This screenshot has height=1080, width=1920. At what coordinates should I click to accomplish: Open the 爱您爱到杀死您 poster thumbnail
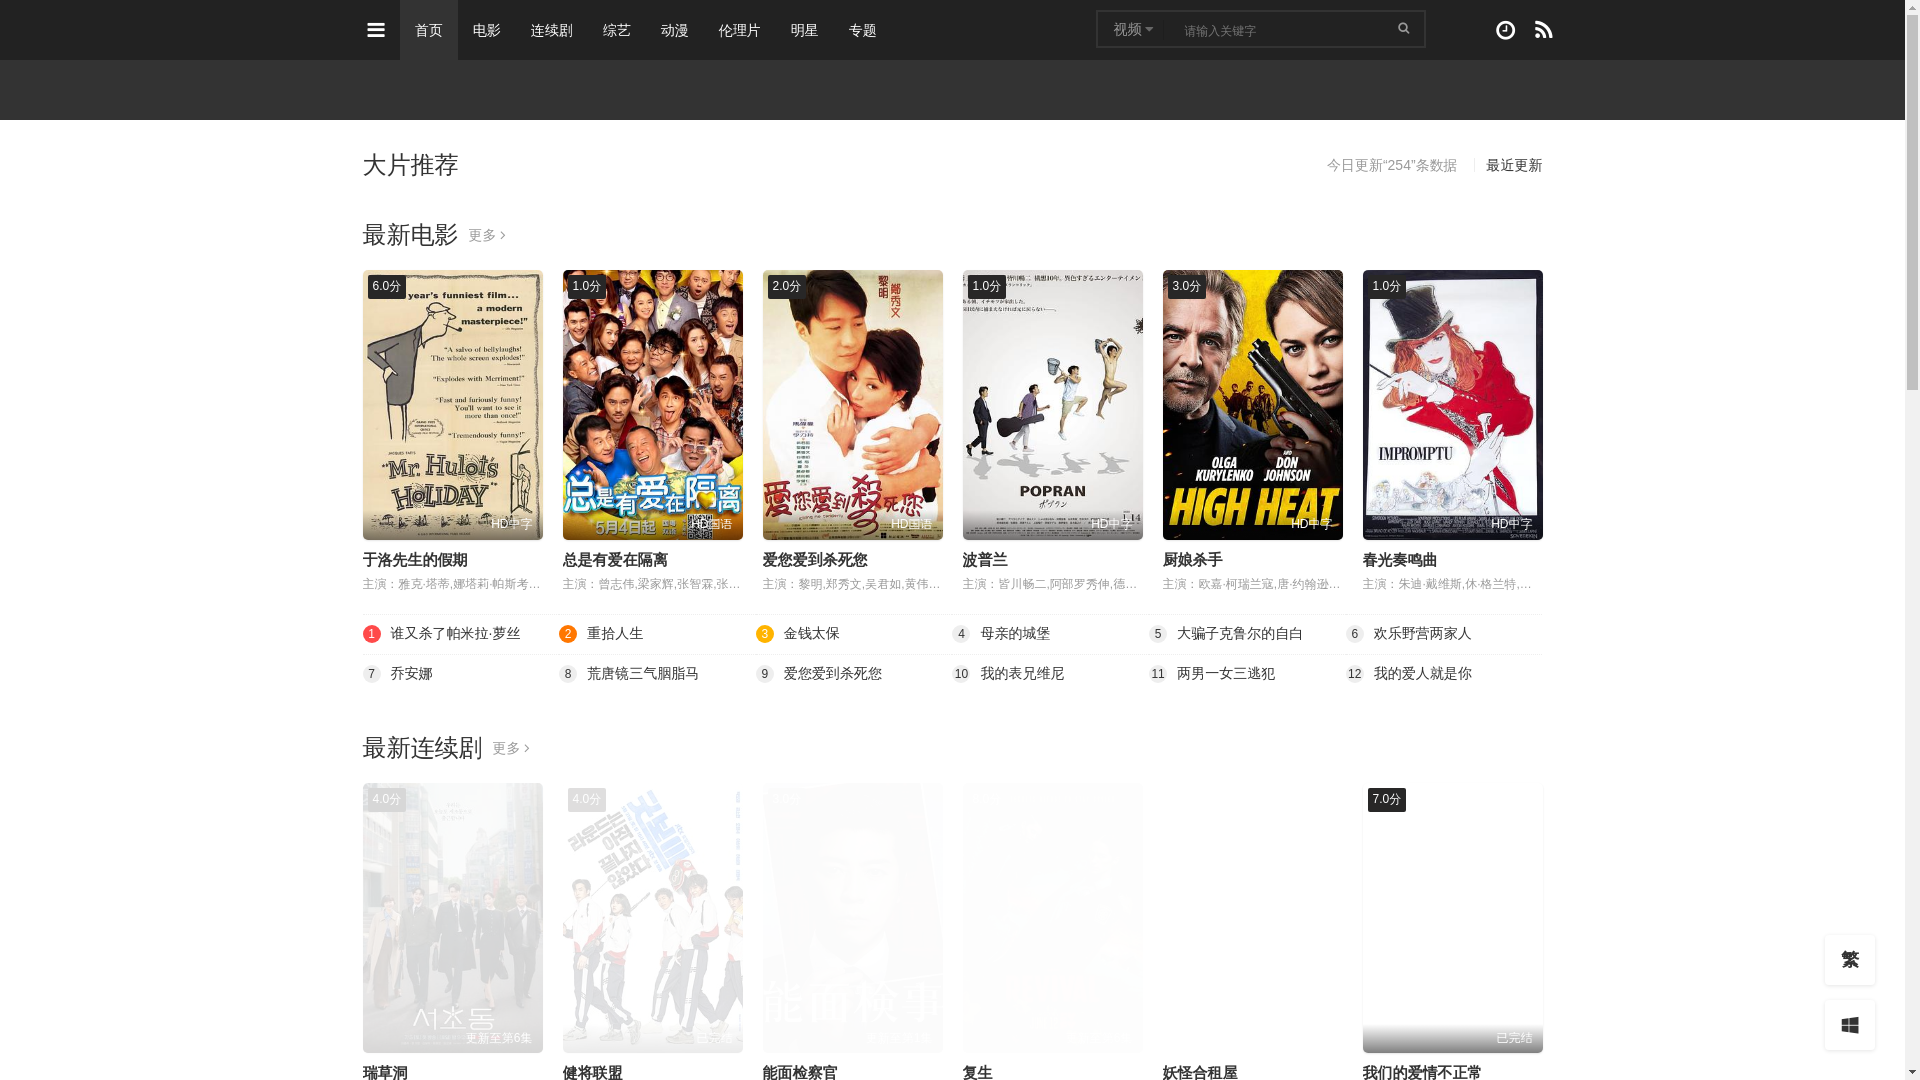pyautogui.click(x=853, y=405)
